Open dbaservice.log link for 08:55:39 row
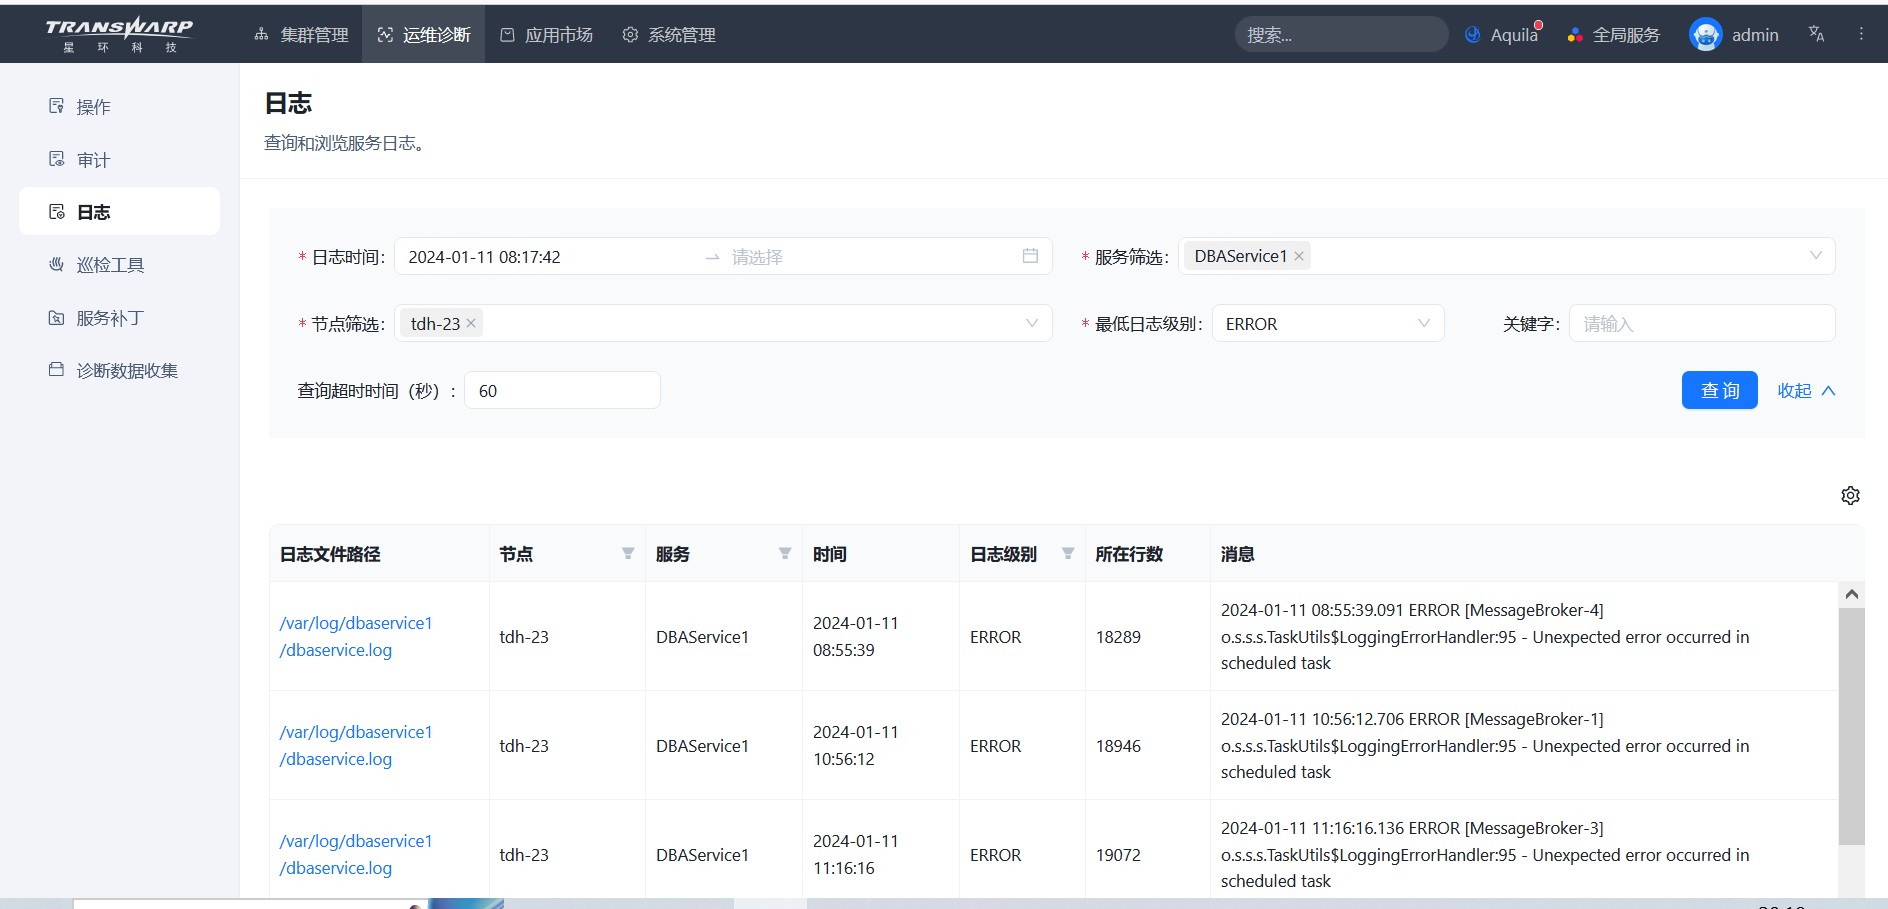Image resolution: width=1888 pixels, height=909 pixels. click(355, 636)
